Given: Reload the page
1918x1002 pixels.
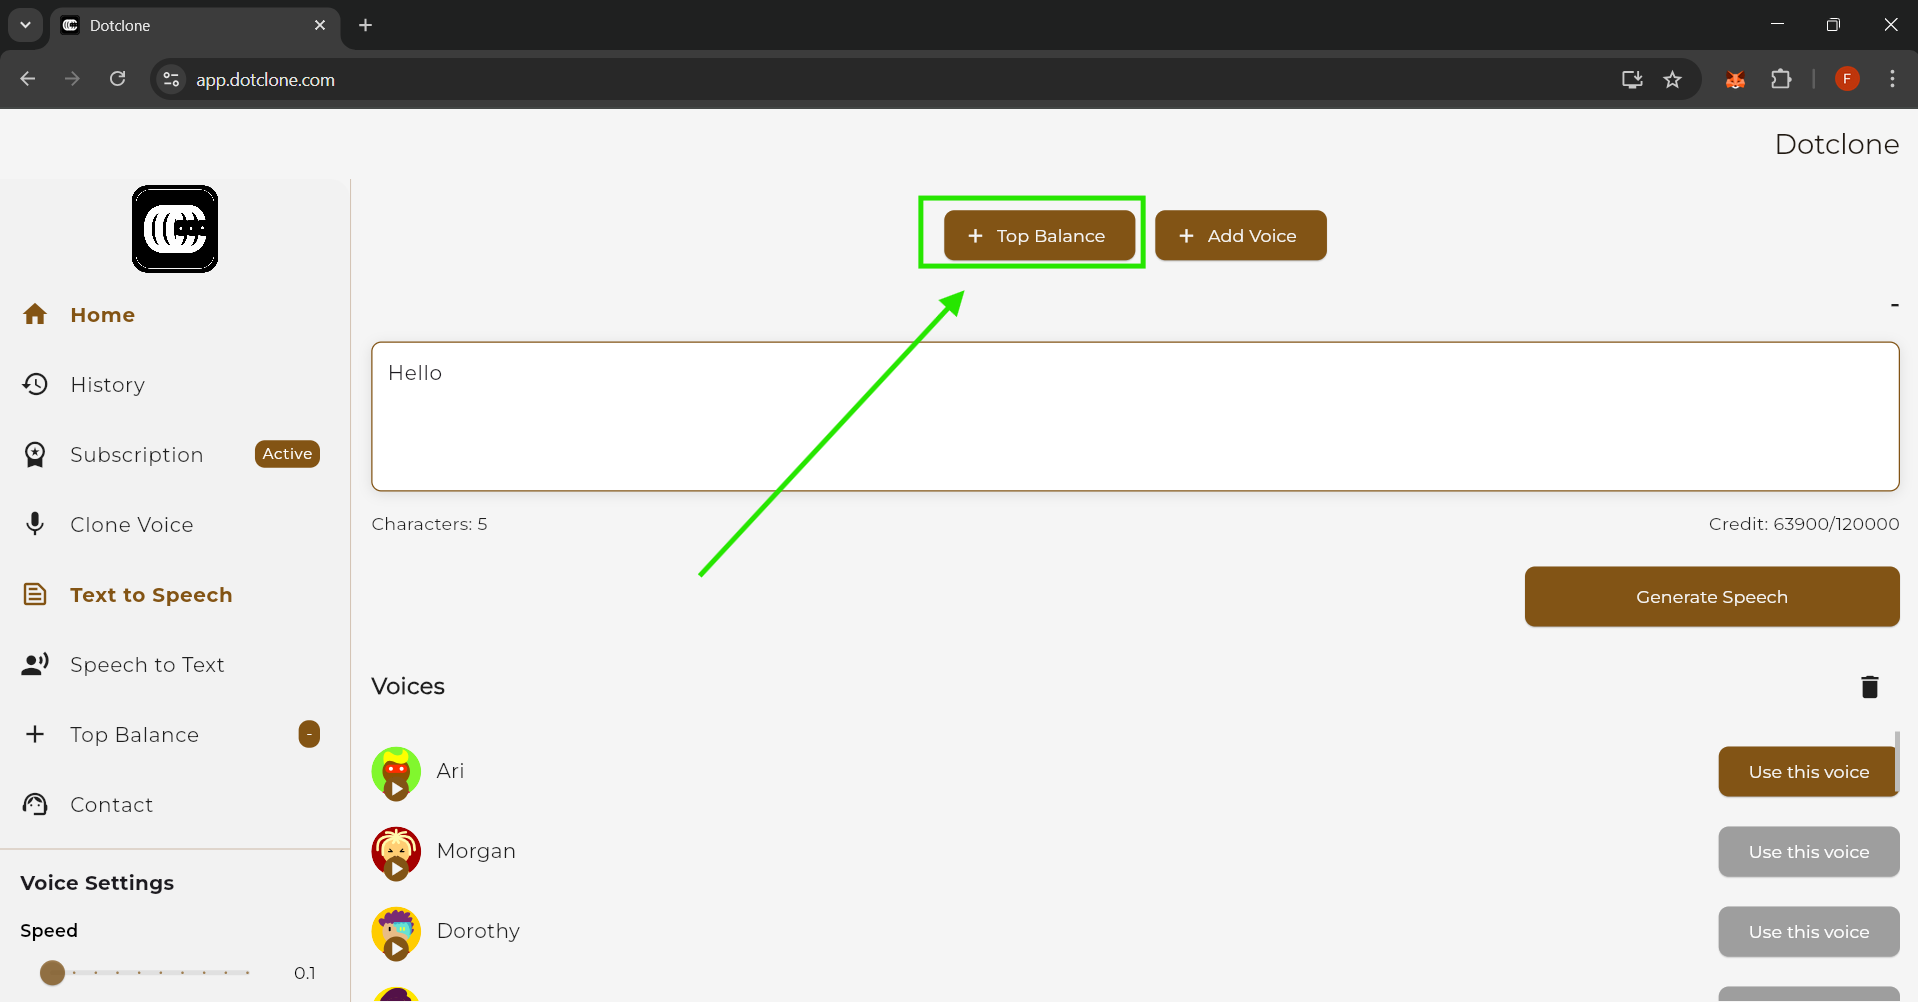Looking at the screenshot, I should pyautogui.click(x=118, y=79).
